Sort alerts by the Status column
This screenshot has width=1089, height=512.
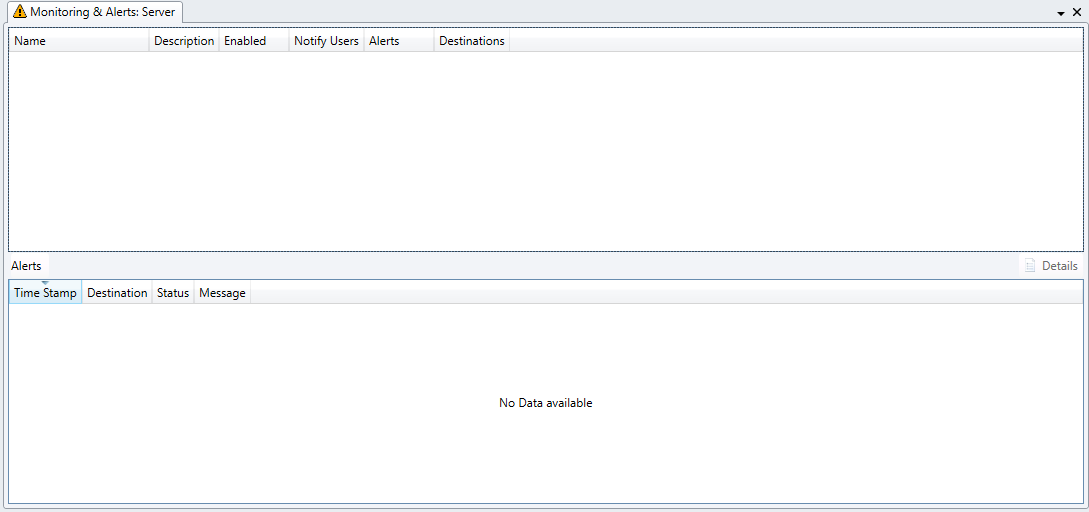(173, 293)
